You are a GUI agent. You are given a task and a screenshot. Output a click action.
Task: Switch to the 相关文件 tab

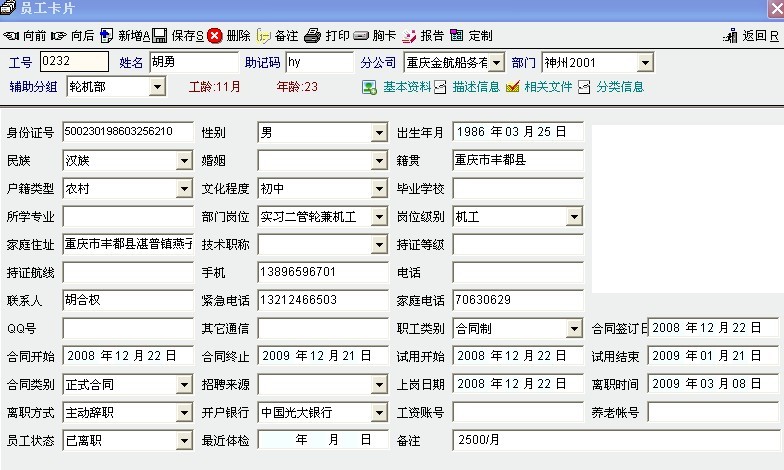tap(513, 87)
